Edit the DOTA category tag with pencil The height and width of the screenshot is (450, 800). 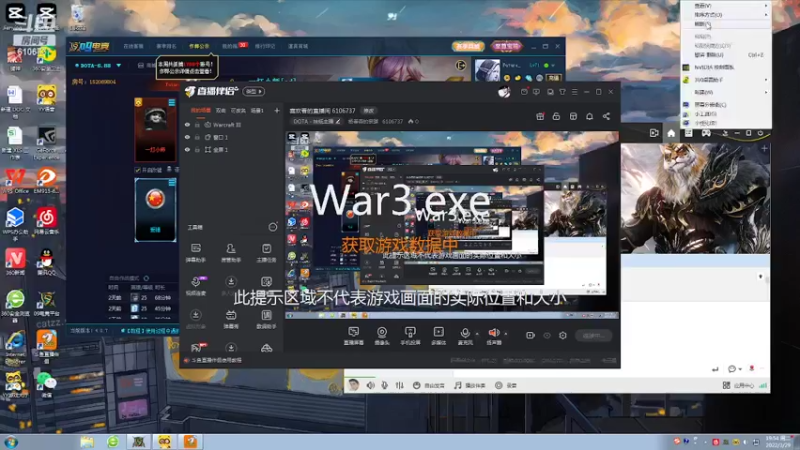tap(337, 121)
